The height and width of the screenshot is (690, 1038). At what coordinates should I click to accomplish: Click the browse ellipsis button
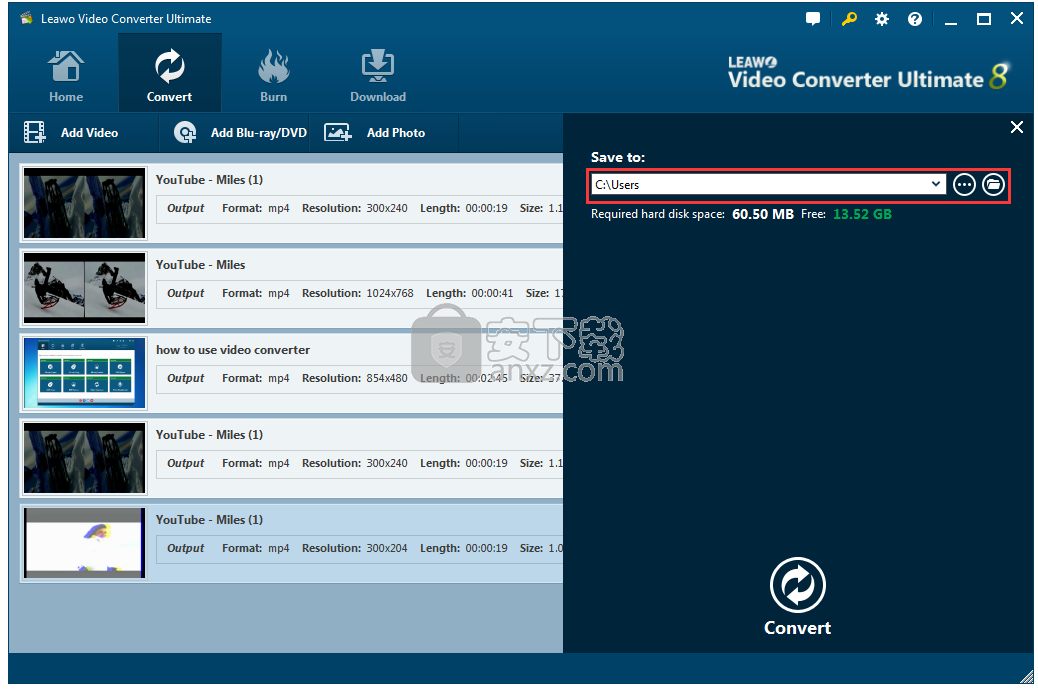point(965,185)
